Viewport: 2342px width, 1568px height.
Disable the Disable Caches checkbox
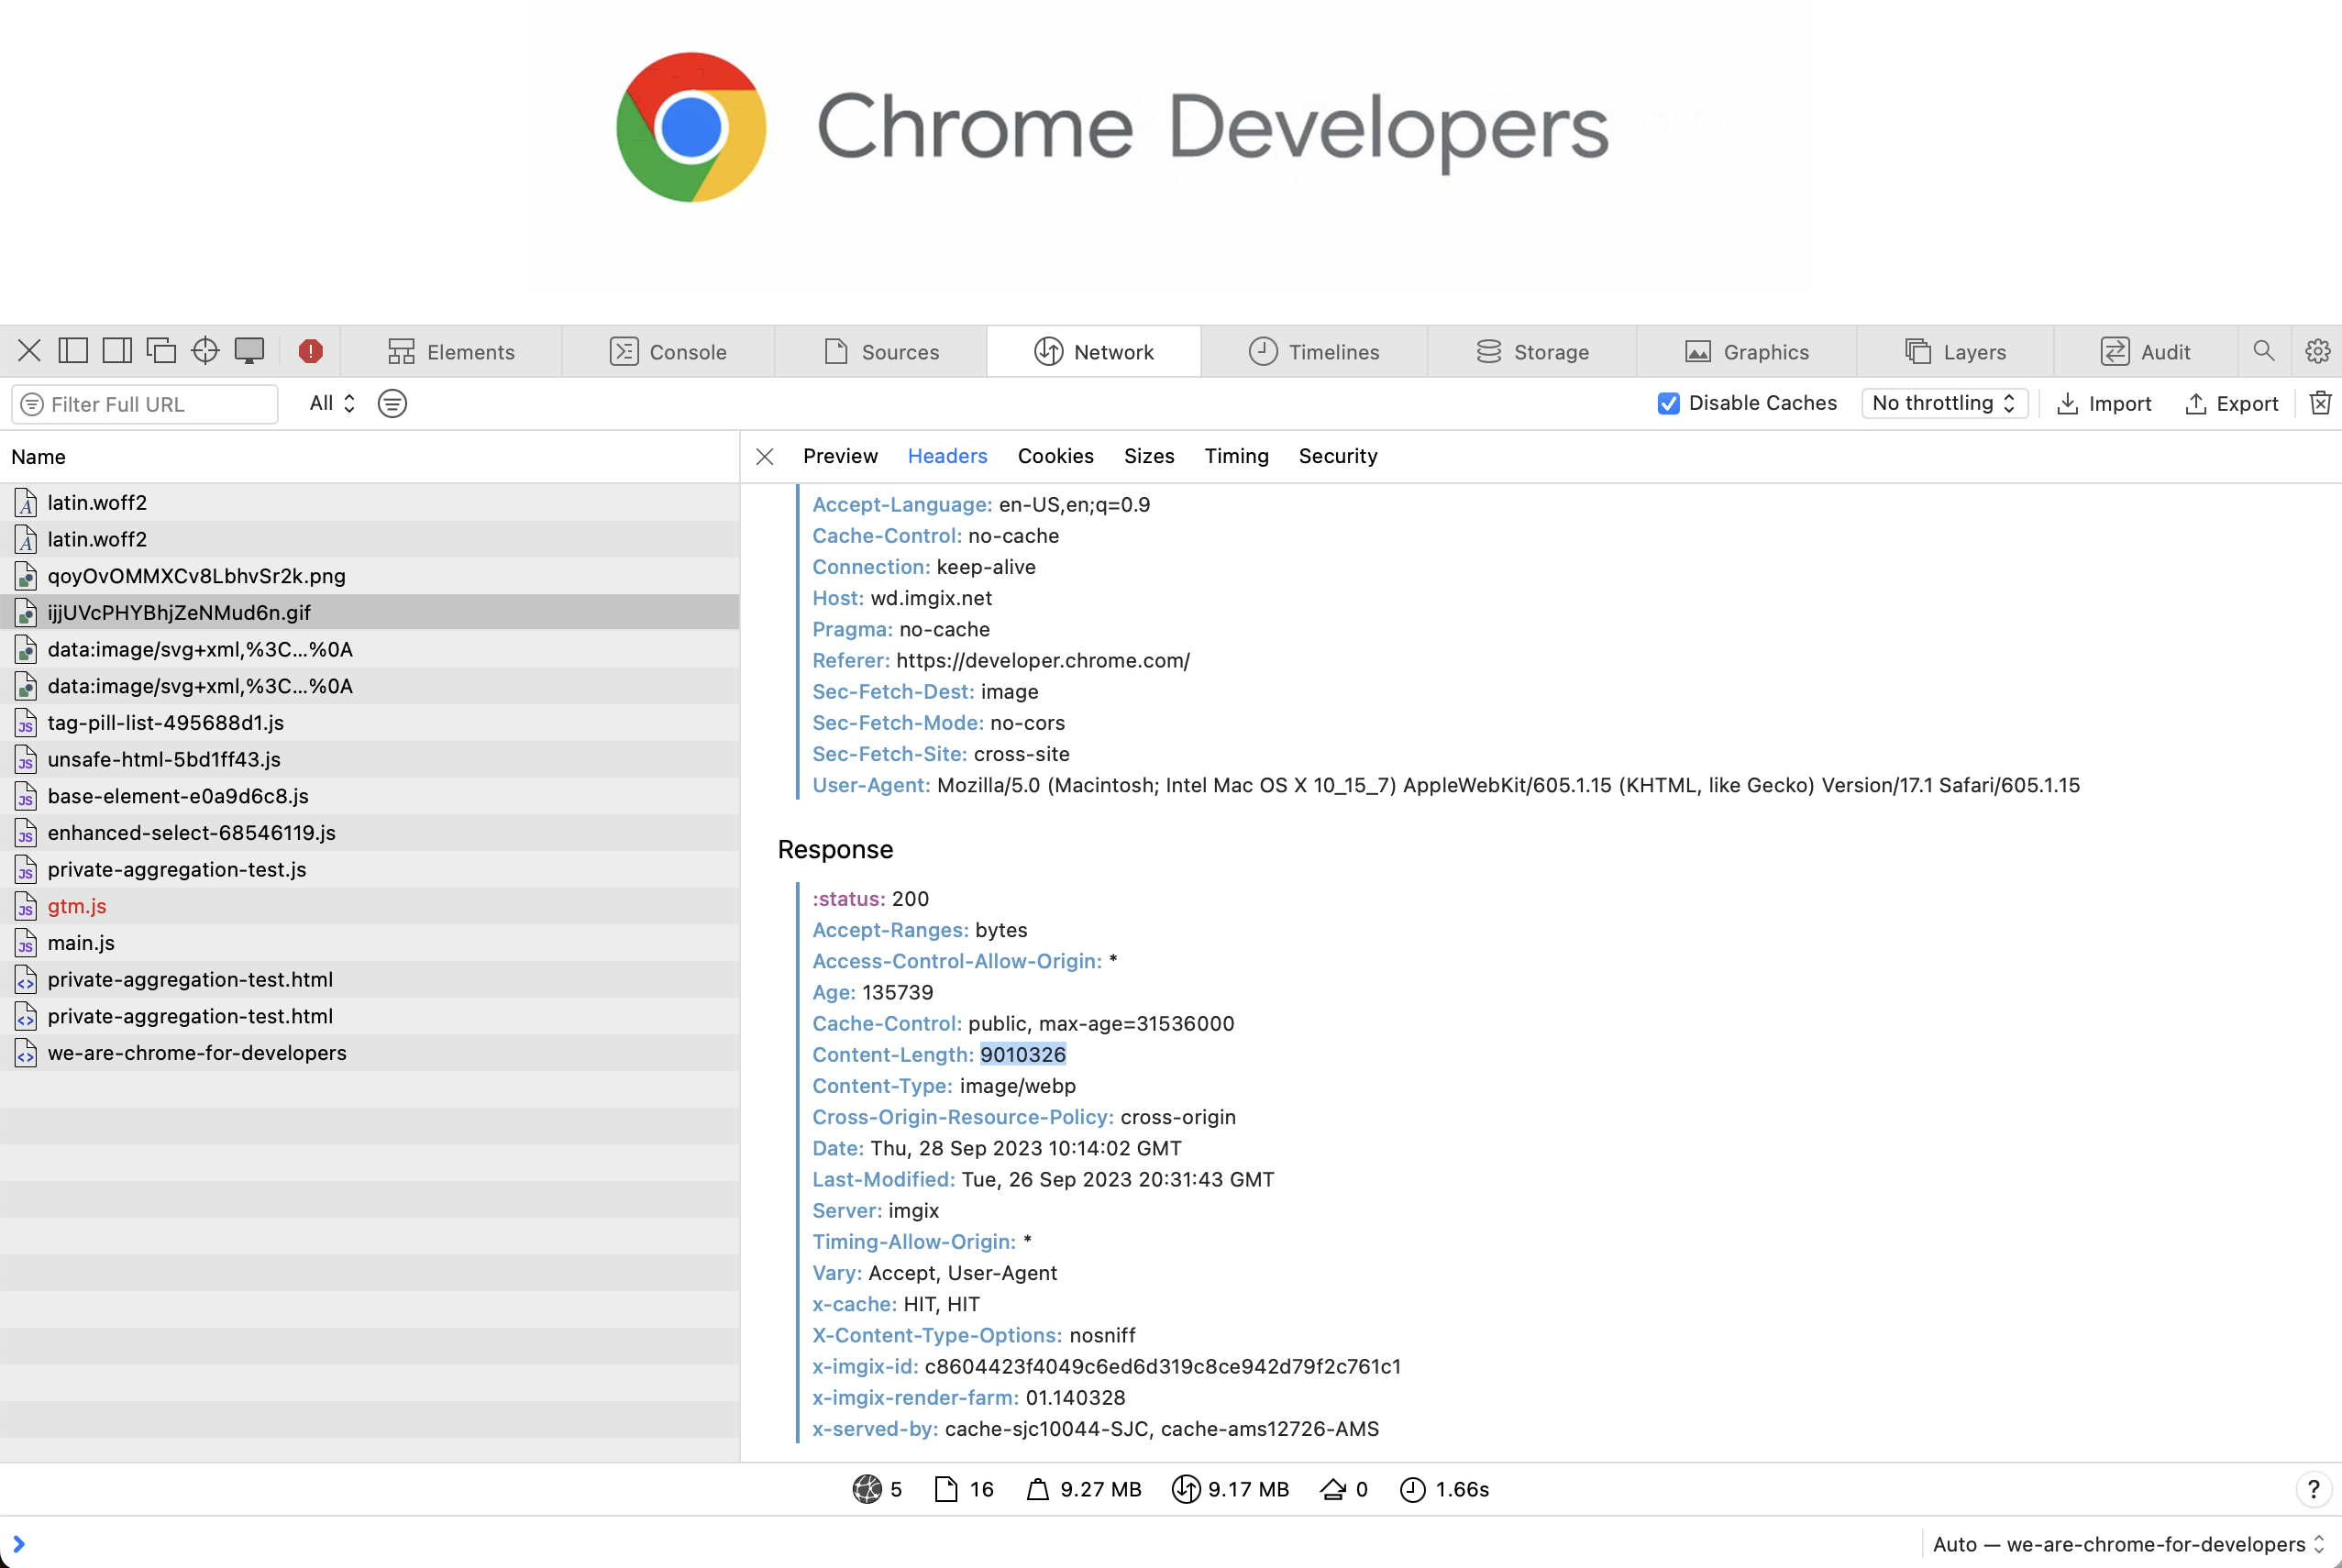[1667, 403]
